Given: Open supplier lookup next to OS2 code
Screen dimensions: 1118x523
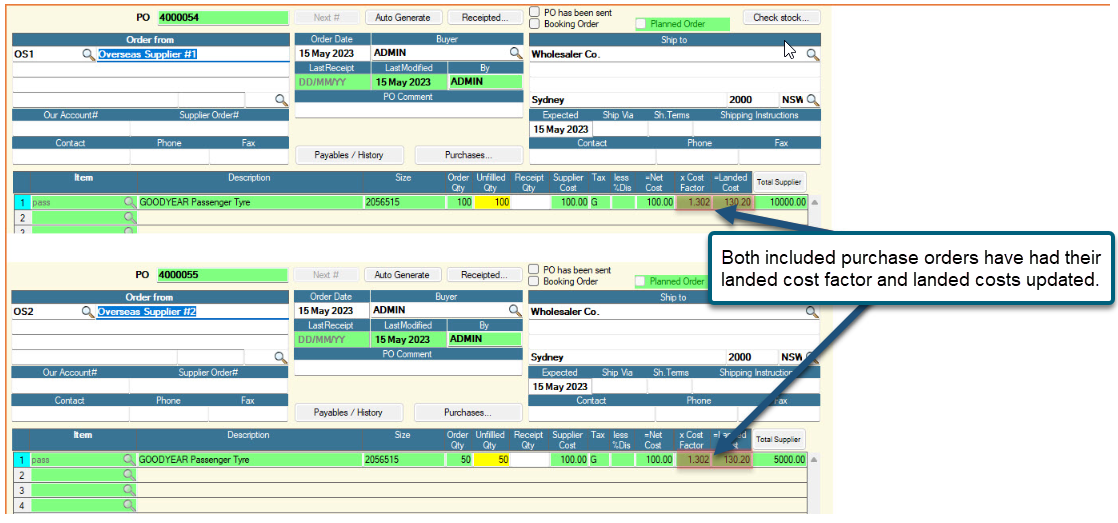Looking at the screenshot, I should coord(88,311).
